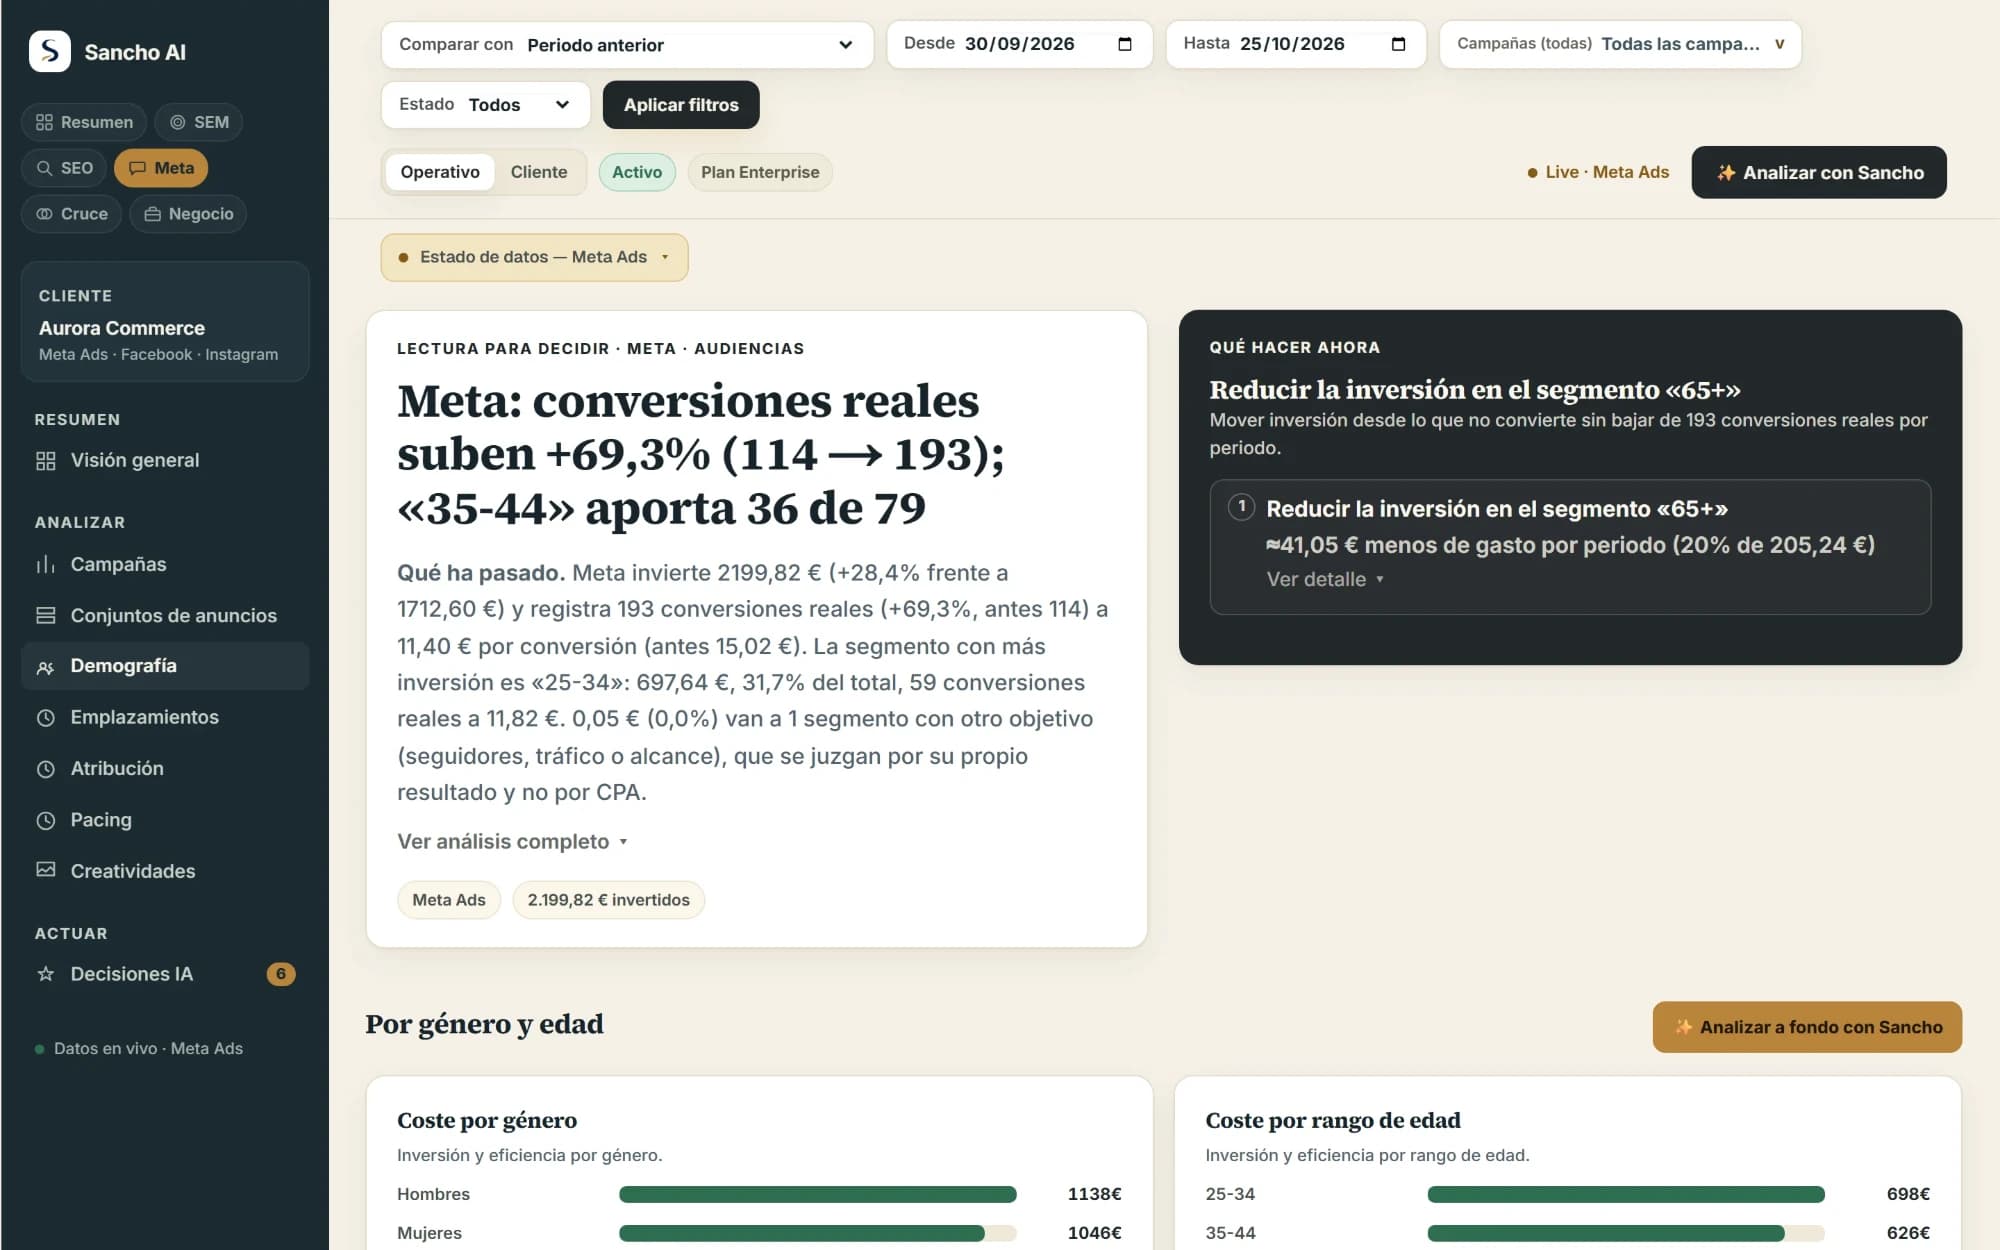Select the SEO magnifier icon pill
Screen dimensions: 2000x1250
64,168
